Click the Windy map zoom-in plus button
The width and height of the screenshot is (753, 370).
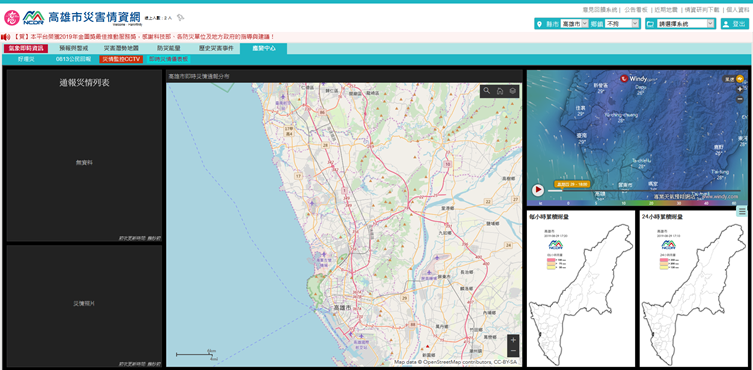tap(740, 89)
